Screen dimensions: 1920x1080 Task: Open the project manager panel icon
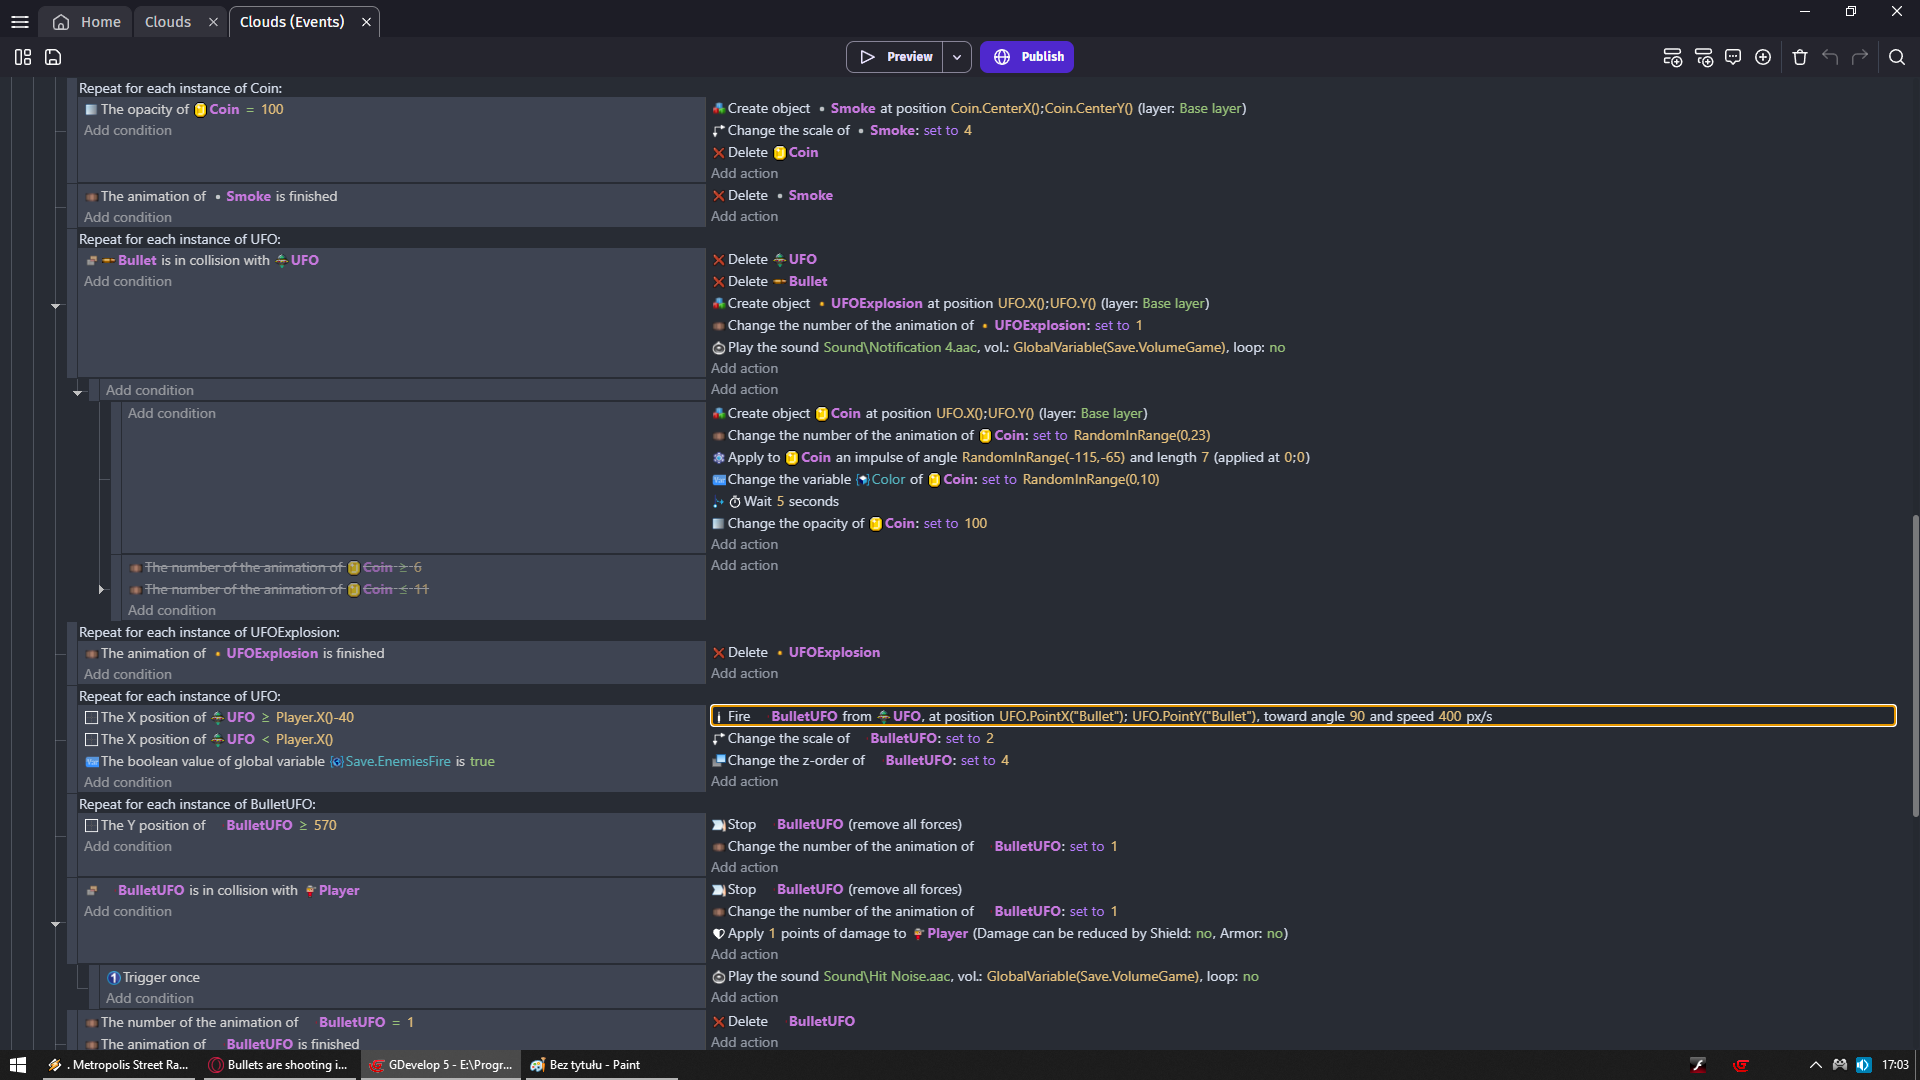point(23,57)
